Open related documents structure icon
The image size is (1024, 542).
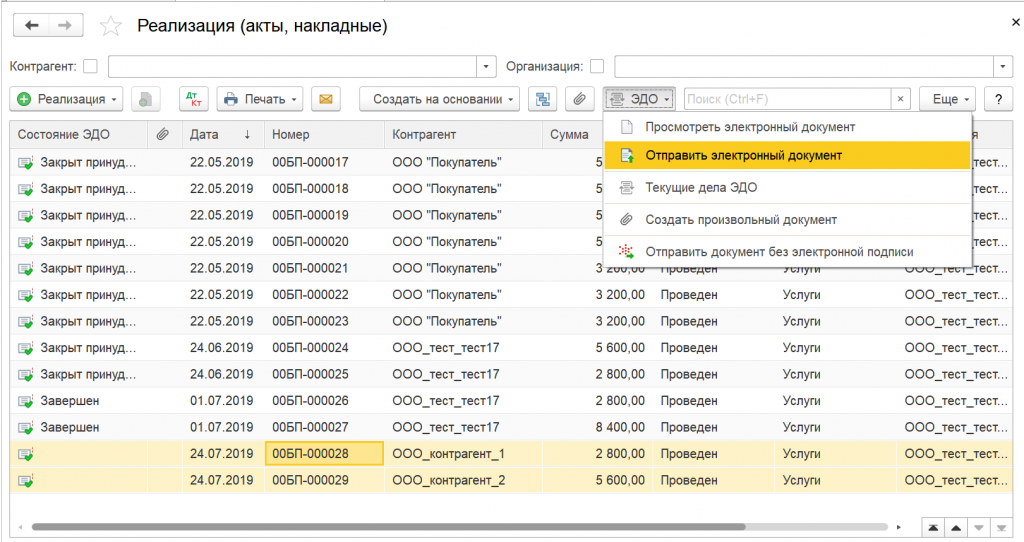pos(542,99)
